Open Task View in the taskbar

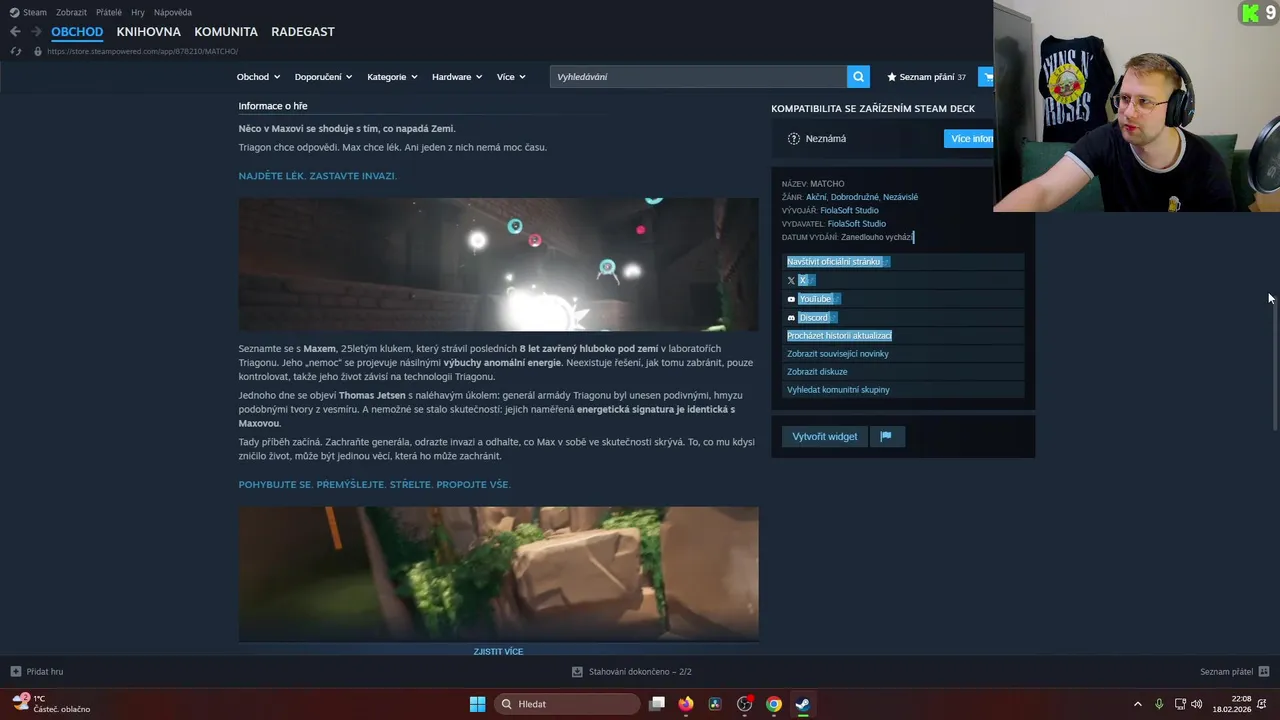tap(657, 704)
